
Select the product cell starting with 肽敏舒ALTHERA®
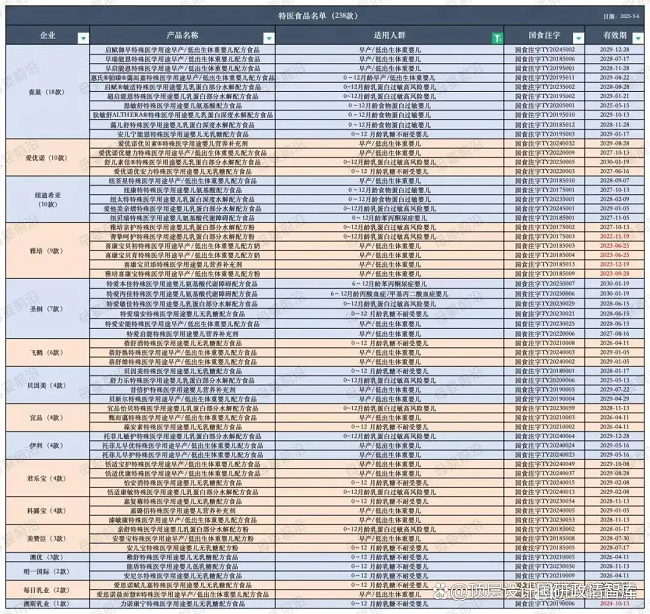pos(182,115)
